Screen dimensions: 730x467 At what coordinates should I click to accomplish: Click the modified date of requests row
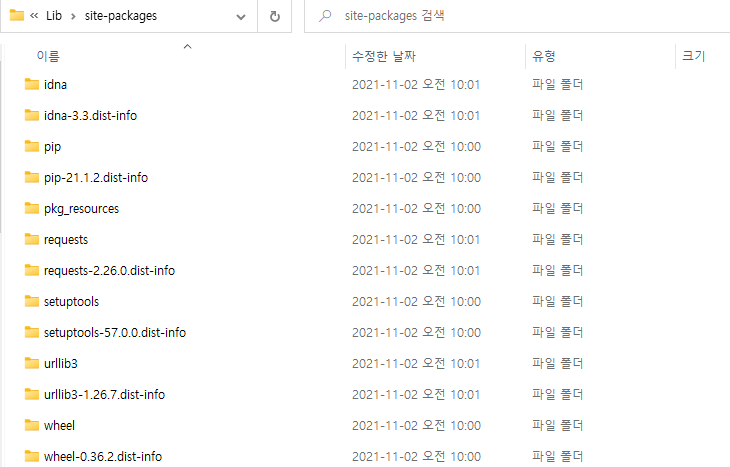tap(416, 240)
